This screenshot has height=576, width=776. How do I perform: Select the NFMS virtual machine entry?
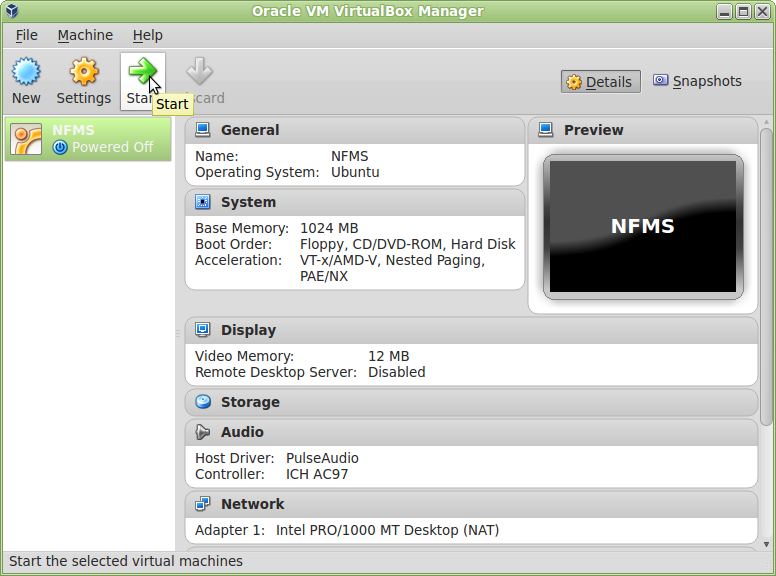click(88, 139)
